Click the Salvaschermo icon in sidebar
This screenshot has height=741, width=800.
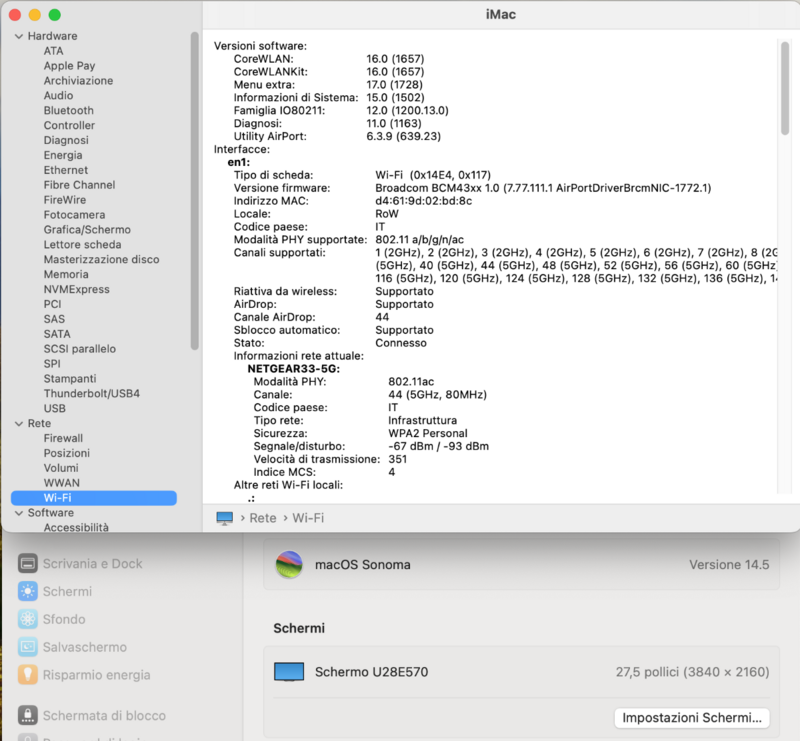(x=28, y=647)
